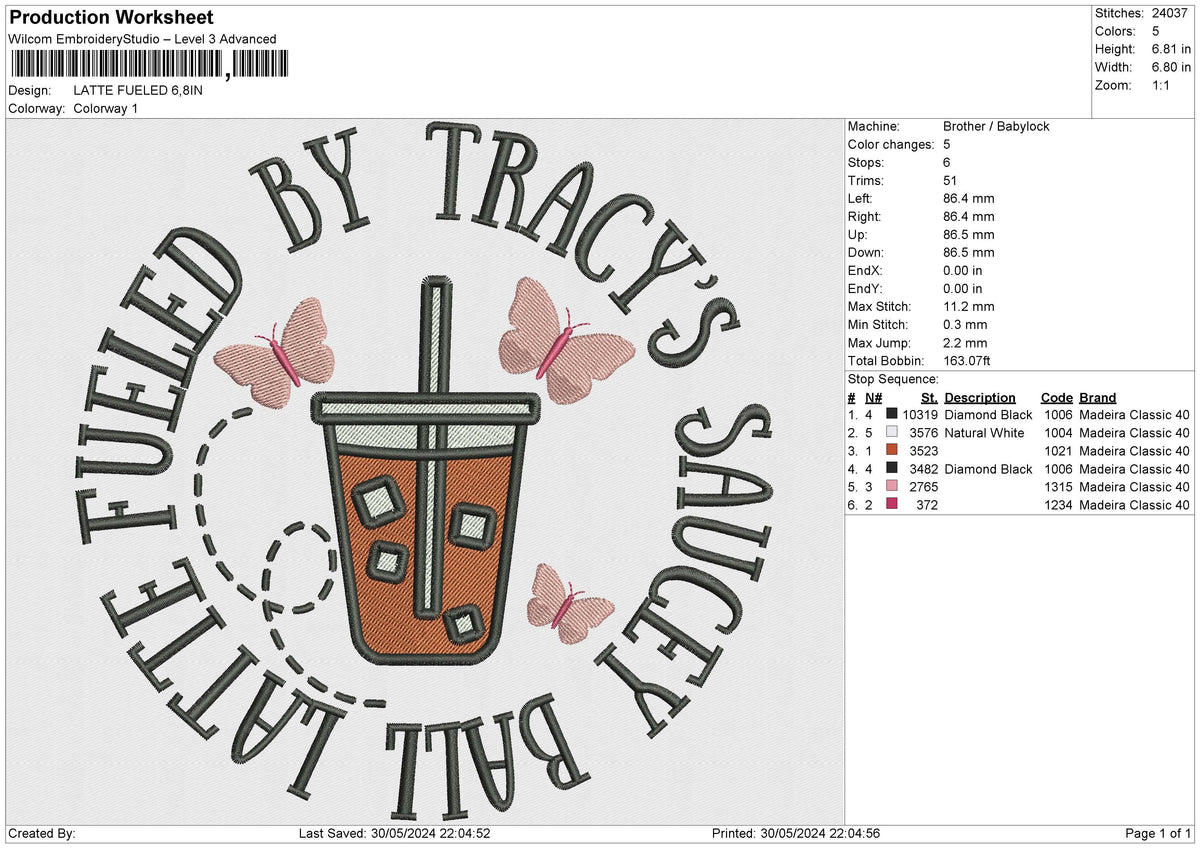Click stitch count 2765 in stop row 5
1200x848 pixels.
tap(924, 487)
